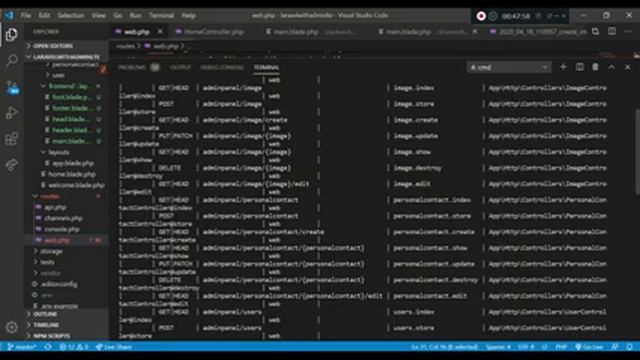Switch to the Problems panel tab
The height and width of the screenshot is (360, 640).
tap(138, 67)
